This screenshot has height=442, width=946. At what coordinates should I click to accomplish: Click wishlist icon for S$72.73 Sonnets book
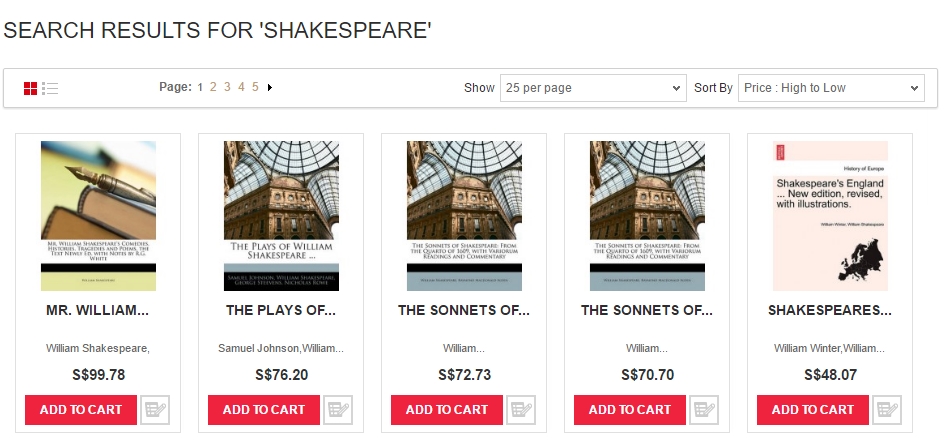(521, 410)
